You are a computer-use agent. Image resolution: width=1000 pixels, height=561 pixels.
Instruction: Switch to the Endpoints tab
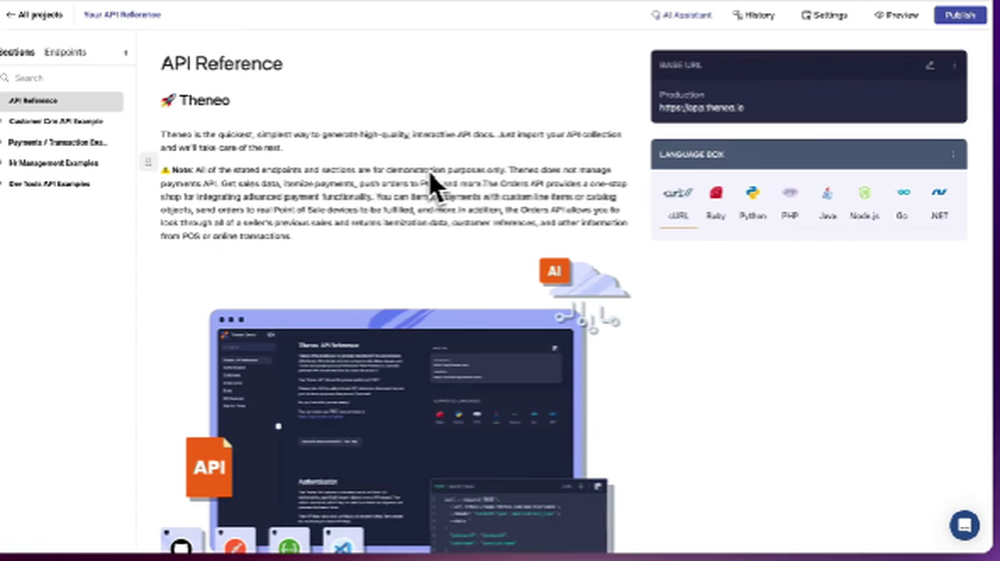65,52
